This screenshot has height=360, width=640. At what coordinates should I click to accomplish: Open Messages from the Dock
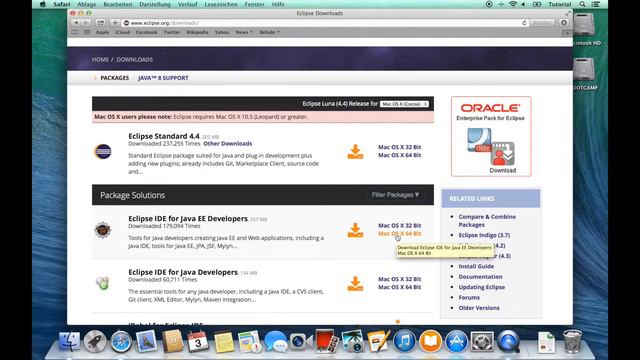tap(275, 341)
